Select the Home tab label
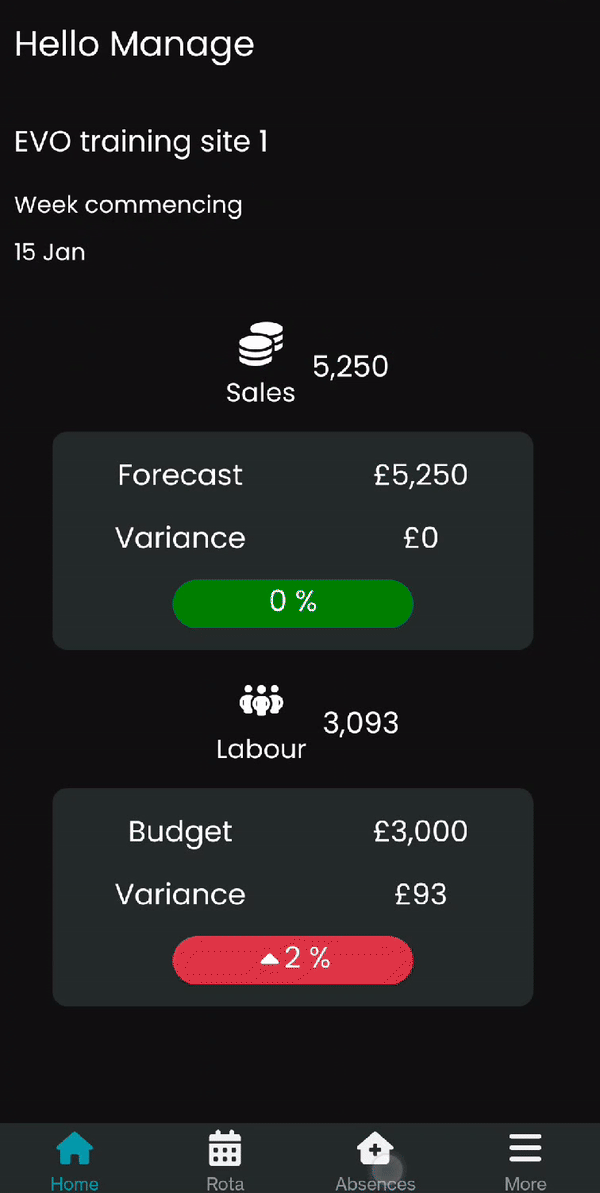 click(x=75, y=1183)
